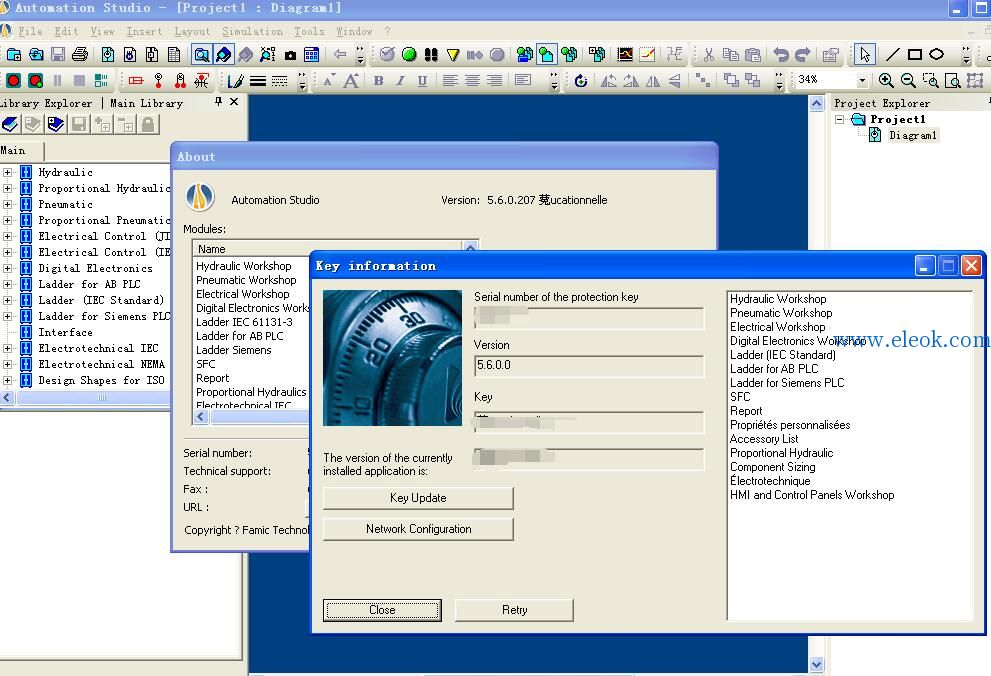This screenshot has height=676, width=991.
Task: Open the Tools menu
Action: pos(309,31)
